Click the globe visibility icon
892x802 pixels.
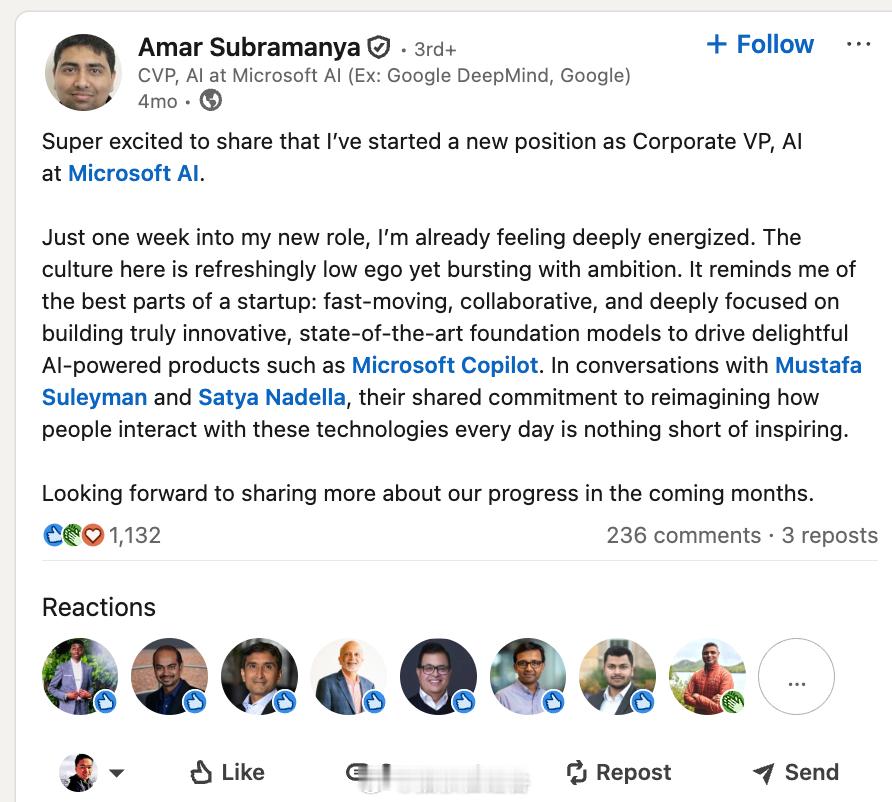tap(211, 101)
